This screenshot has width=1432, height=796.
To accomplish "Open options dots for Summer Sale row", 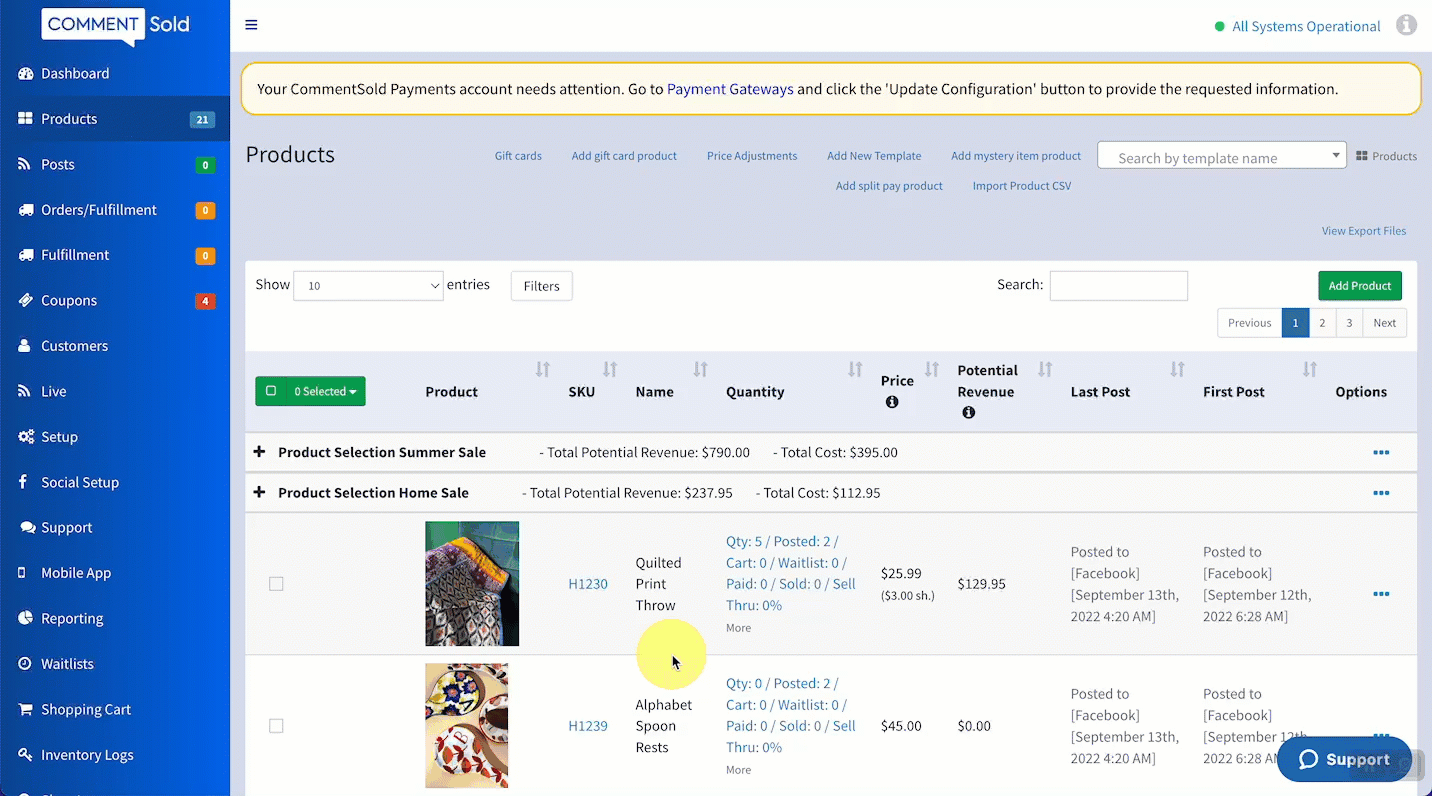I will click(x=1381, y=453).
